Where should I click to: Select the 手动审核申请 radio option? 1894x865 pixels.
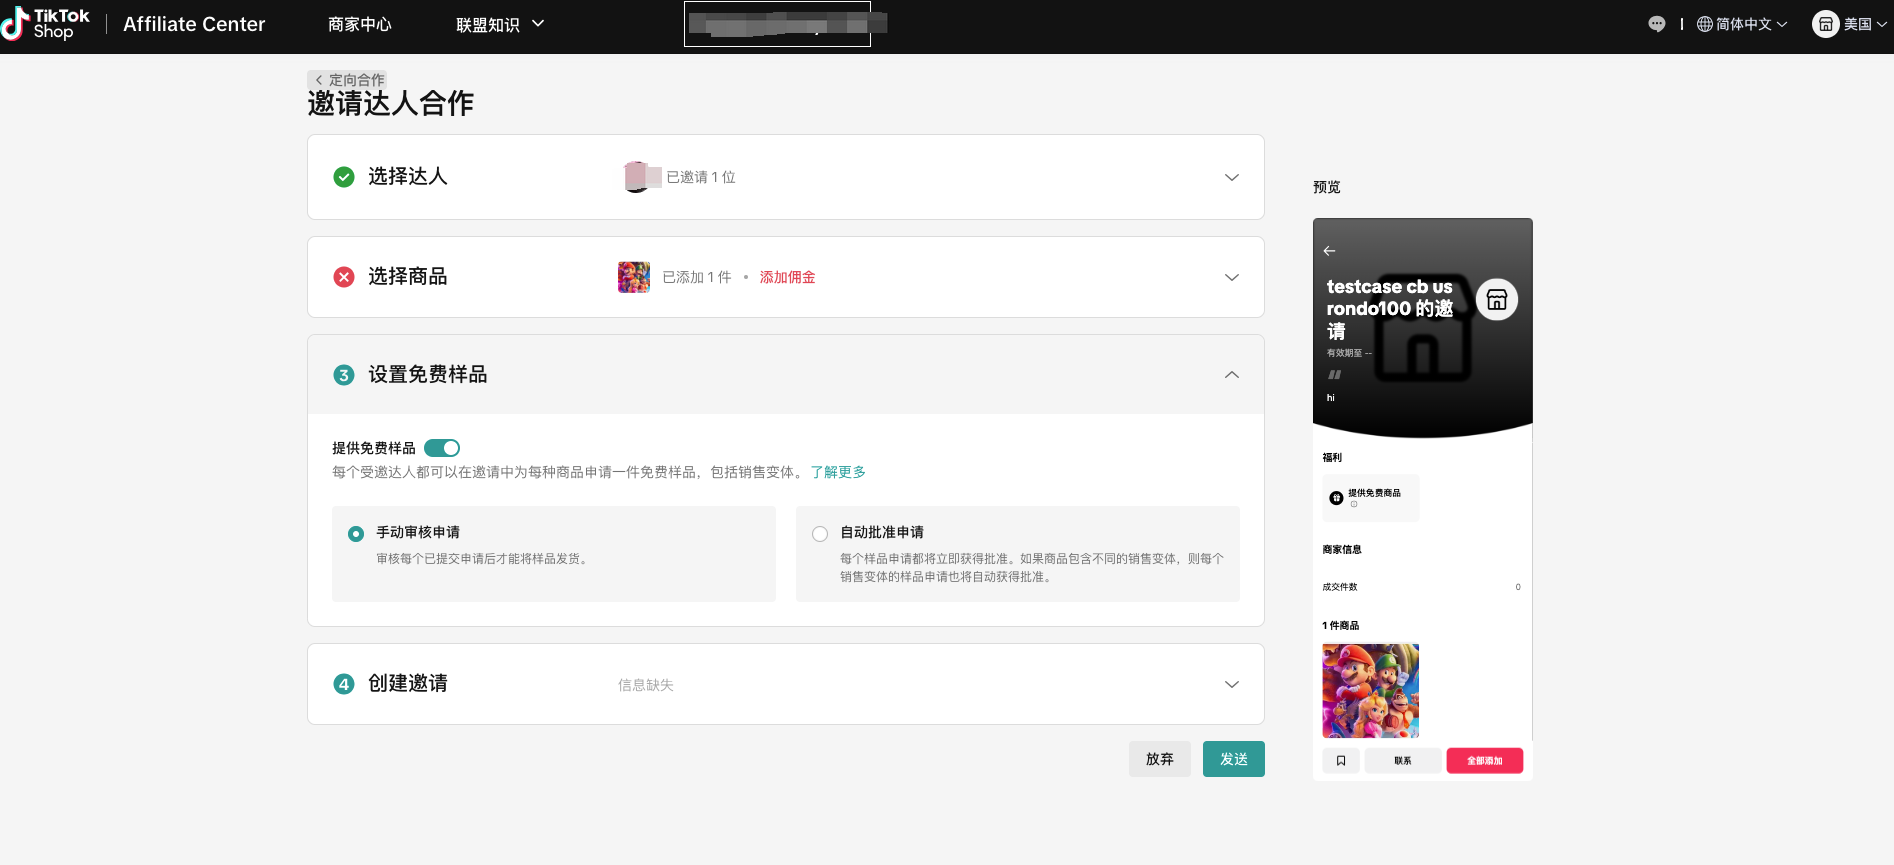click(356, 534)
